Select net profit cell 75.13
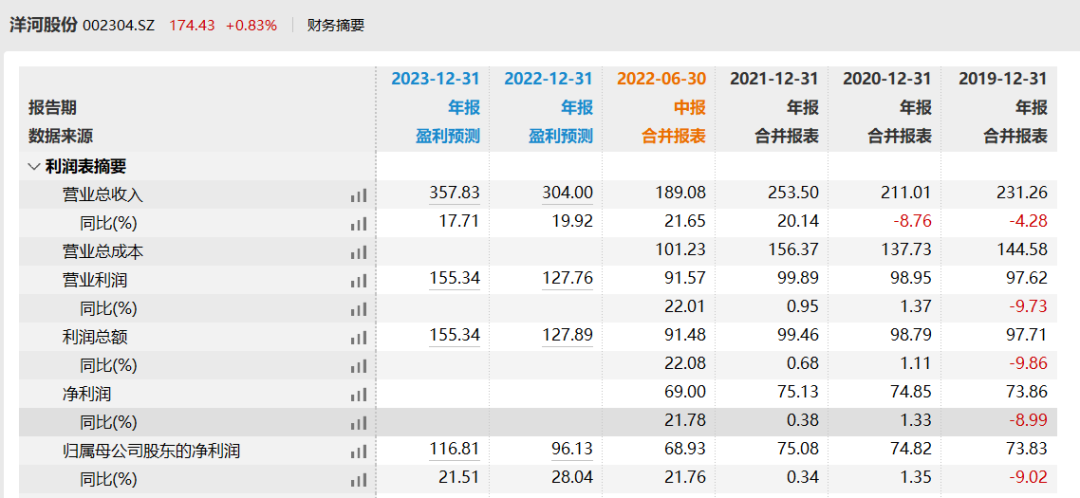The width and height of the screenshot is (1080, 498). coord(798,392)
